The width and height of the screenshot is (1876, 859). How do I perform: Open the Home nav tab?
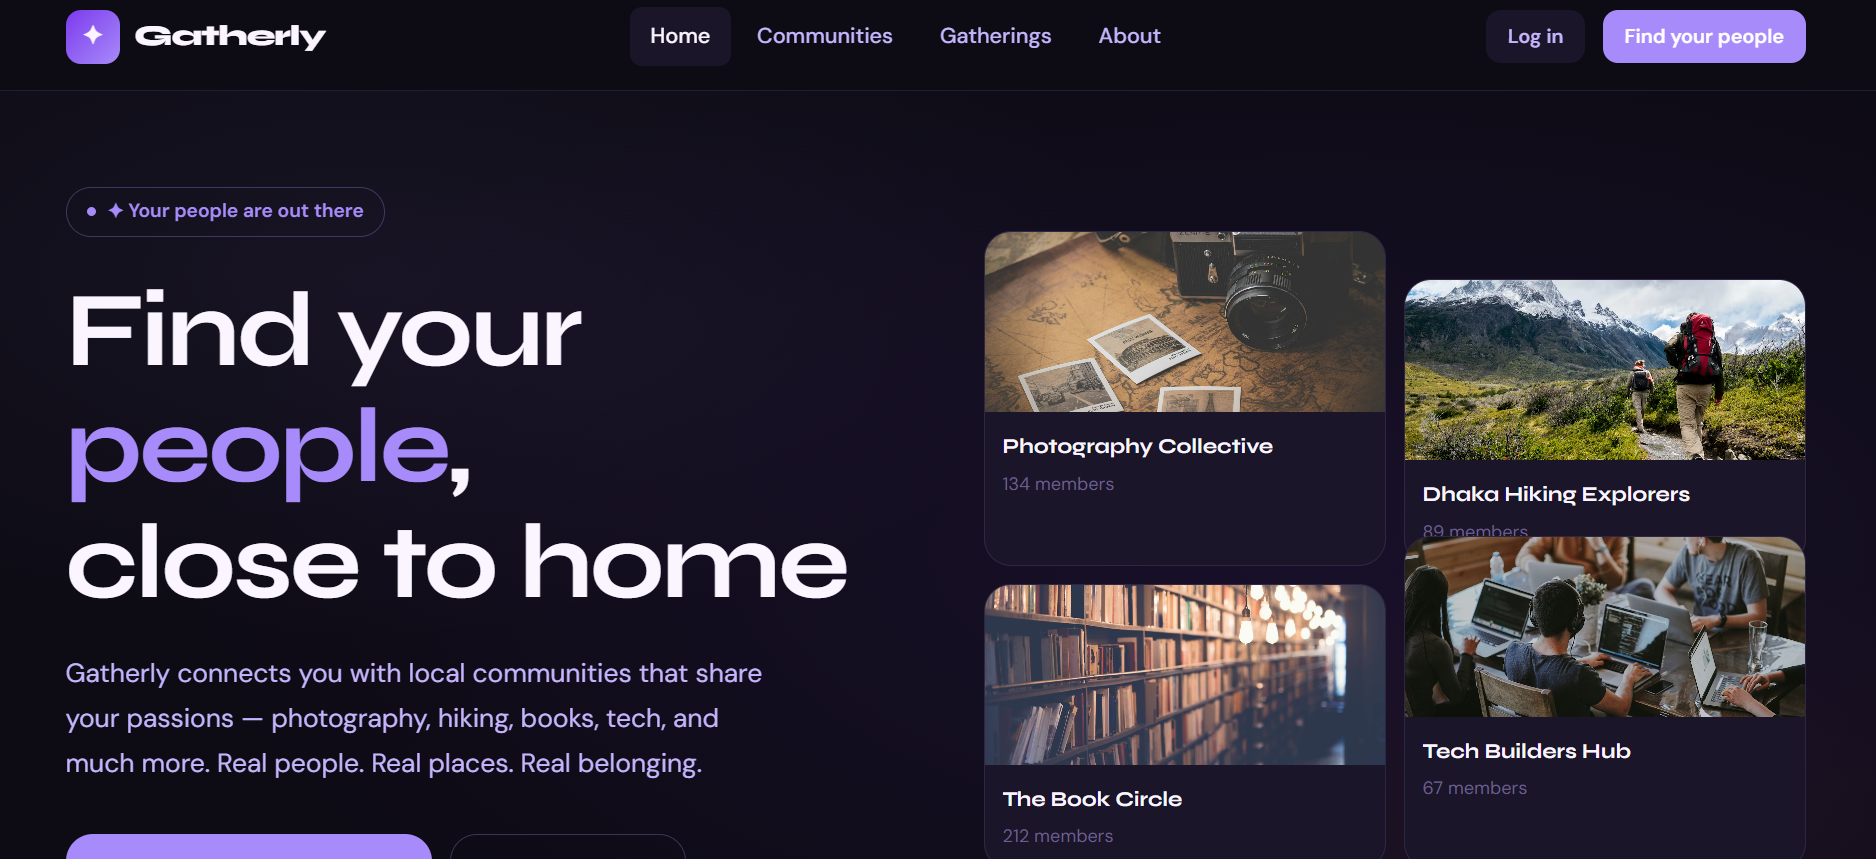click(680, 36)
